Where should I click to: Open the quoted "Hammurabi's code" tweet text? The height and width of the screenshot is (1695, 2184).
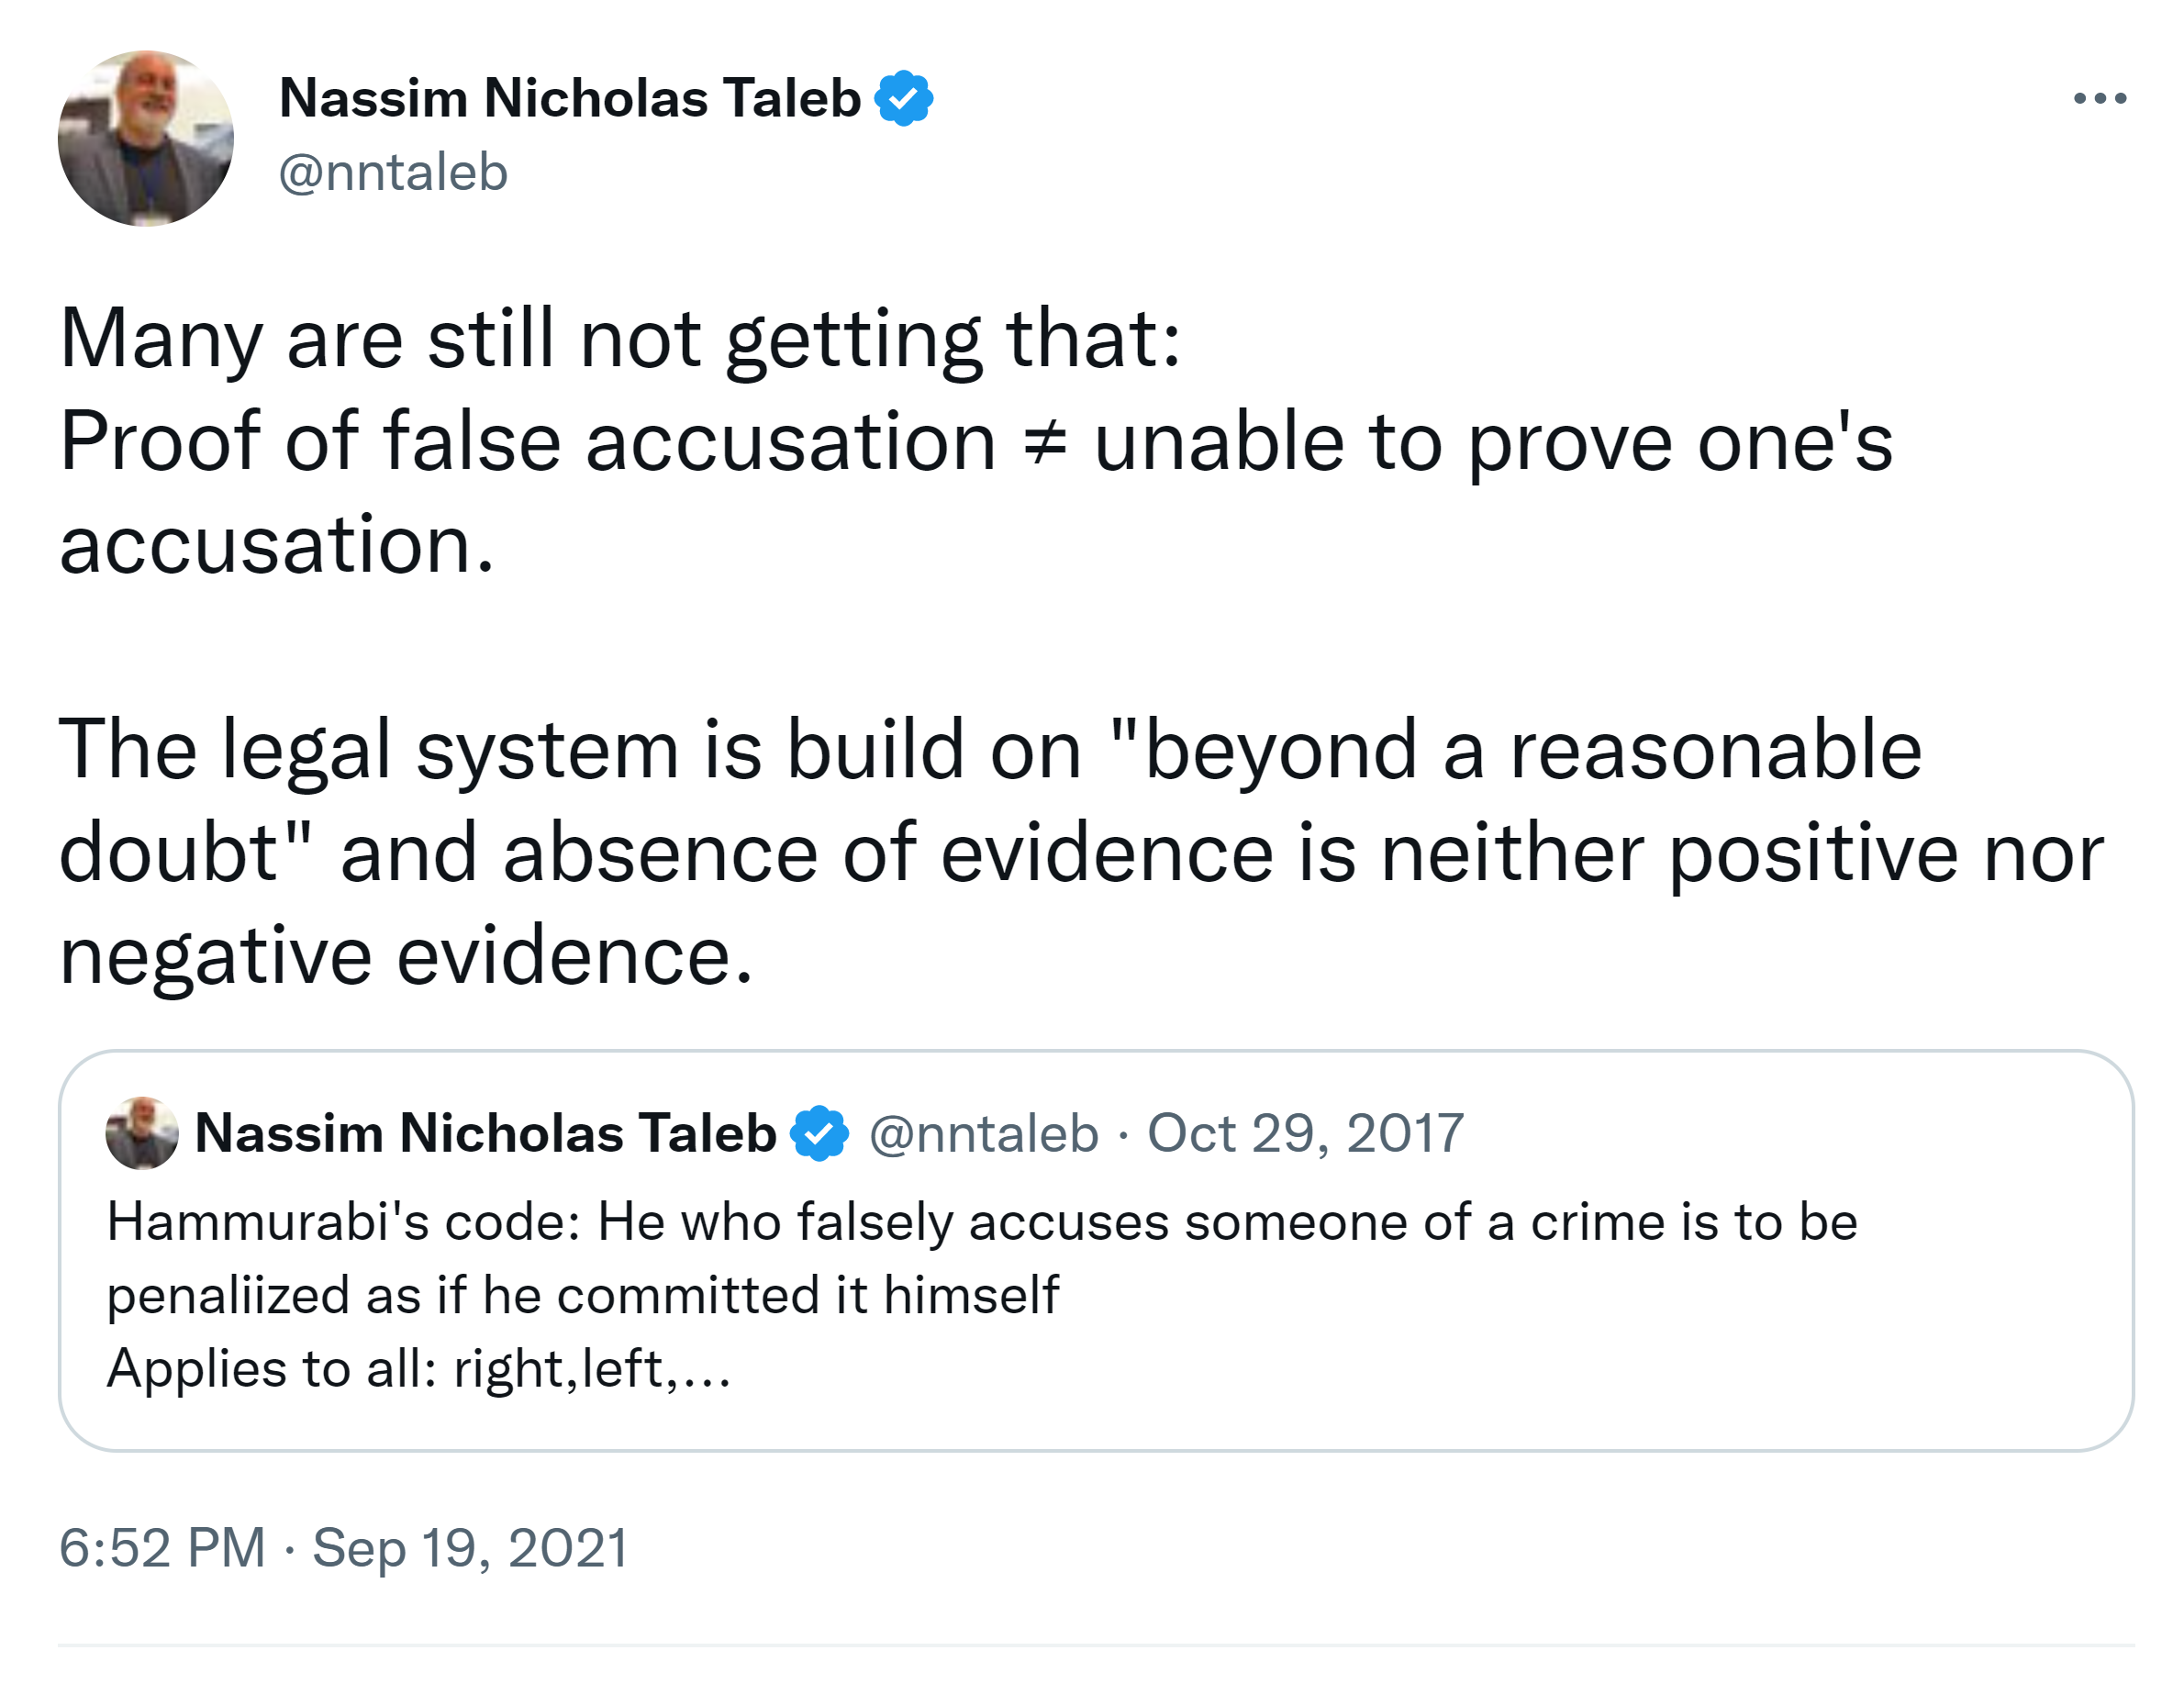click(x=980, y=1222)
